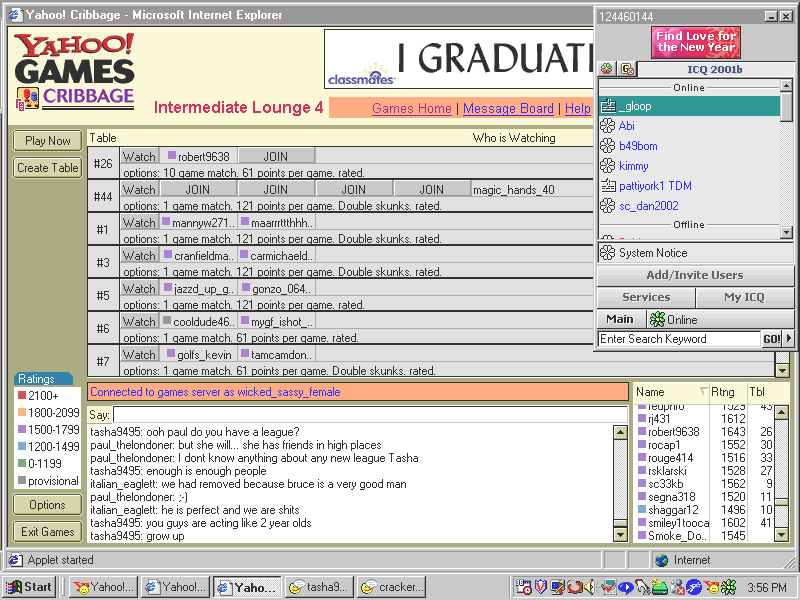Open the Games Home link
This screenshot has height=600, width=800.
click(412, 108)
